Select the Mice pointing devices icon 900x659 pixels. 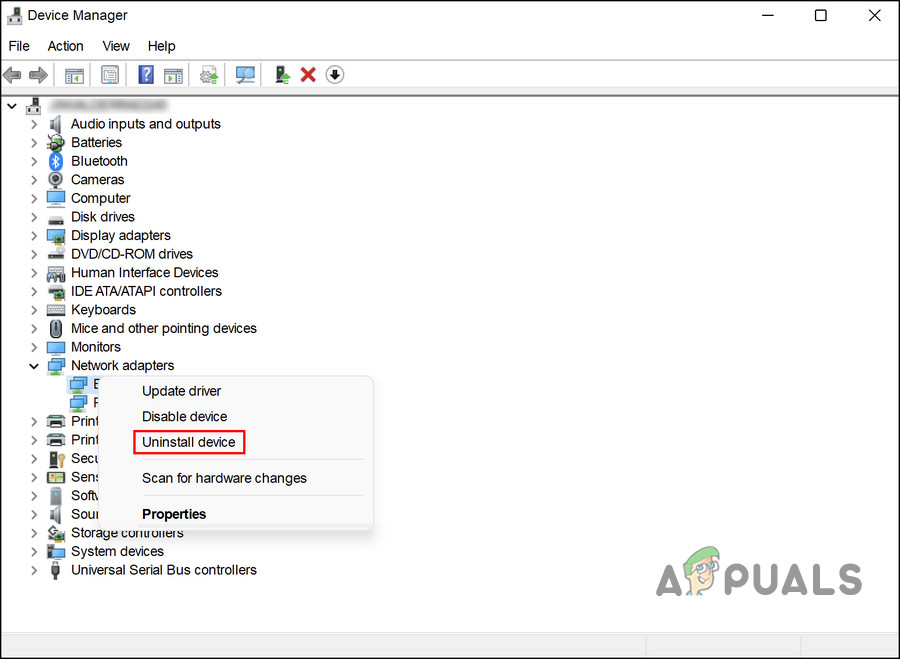coord(56,328)
